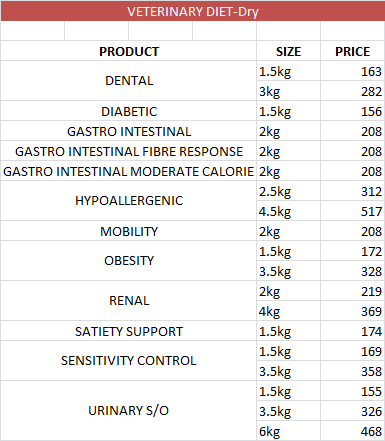Click the price cell showing 517
The height and width of the screenshot is (441, 385).
[352, 211]
